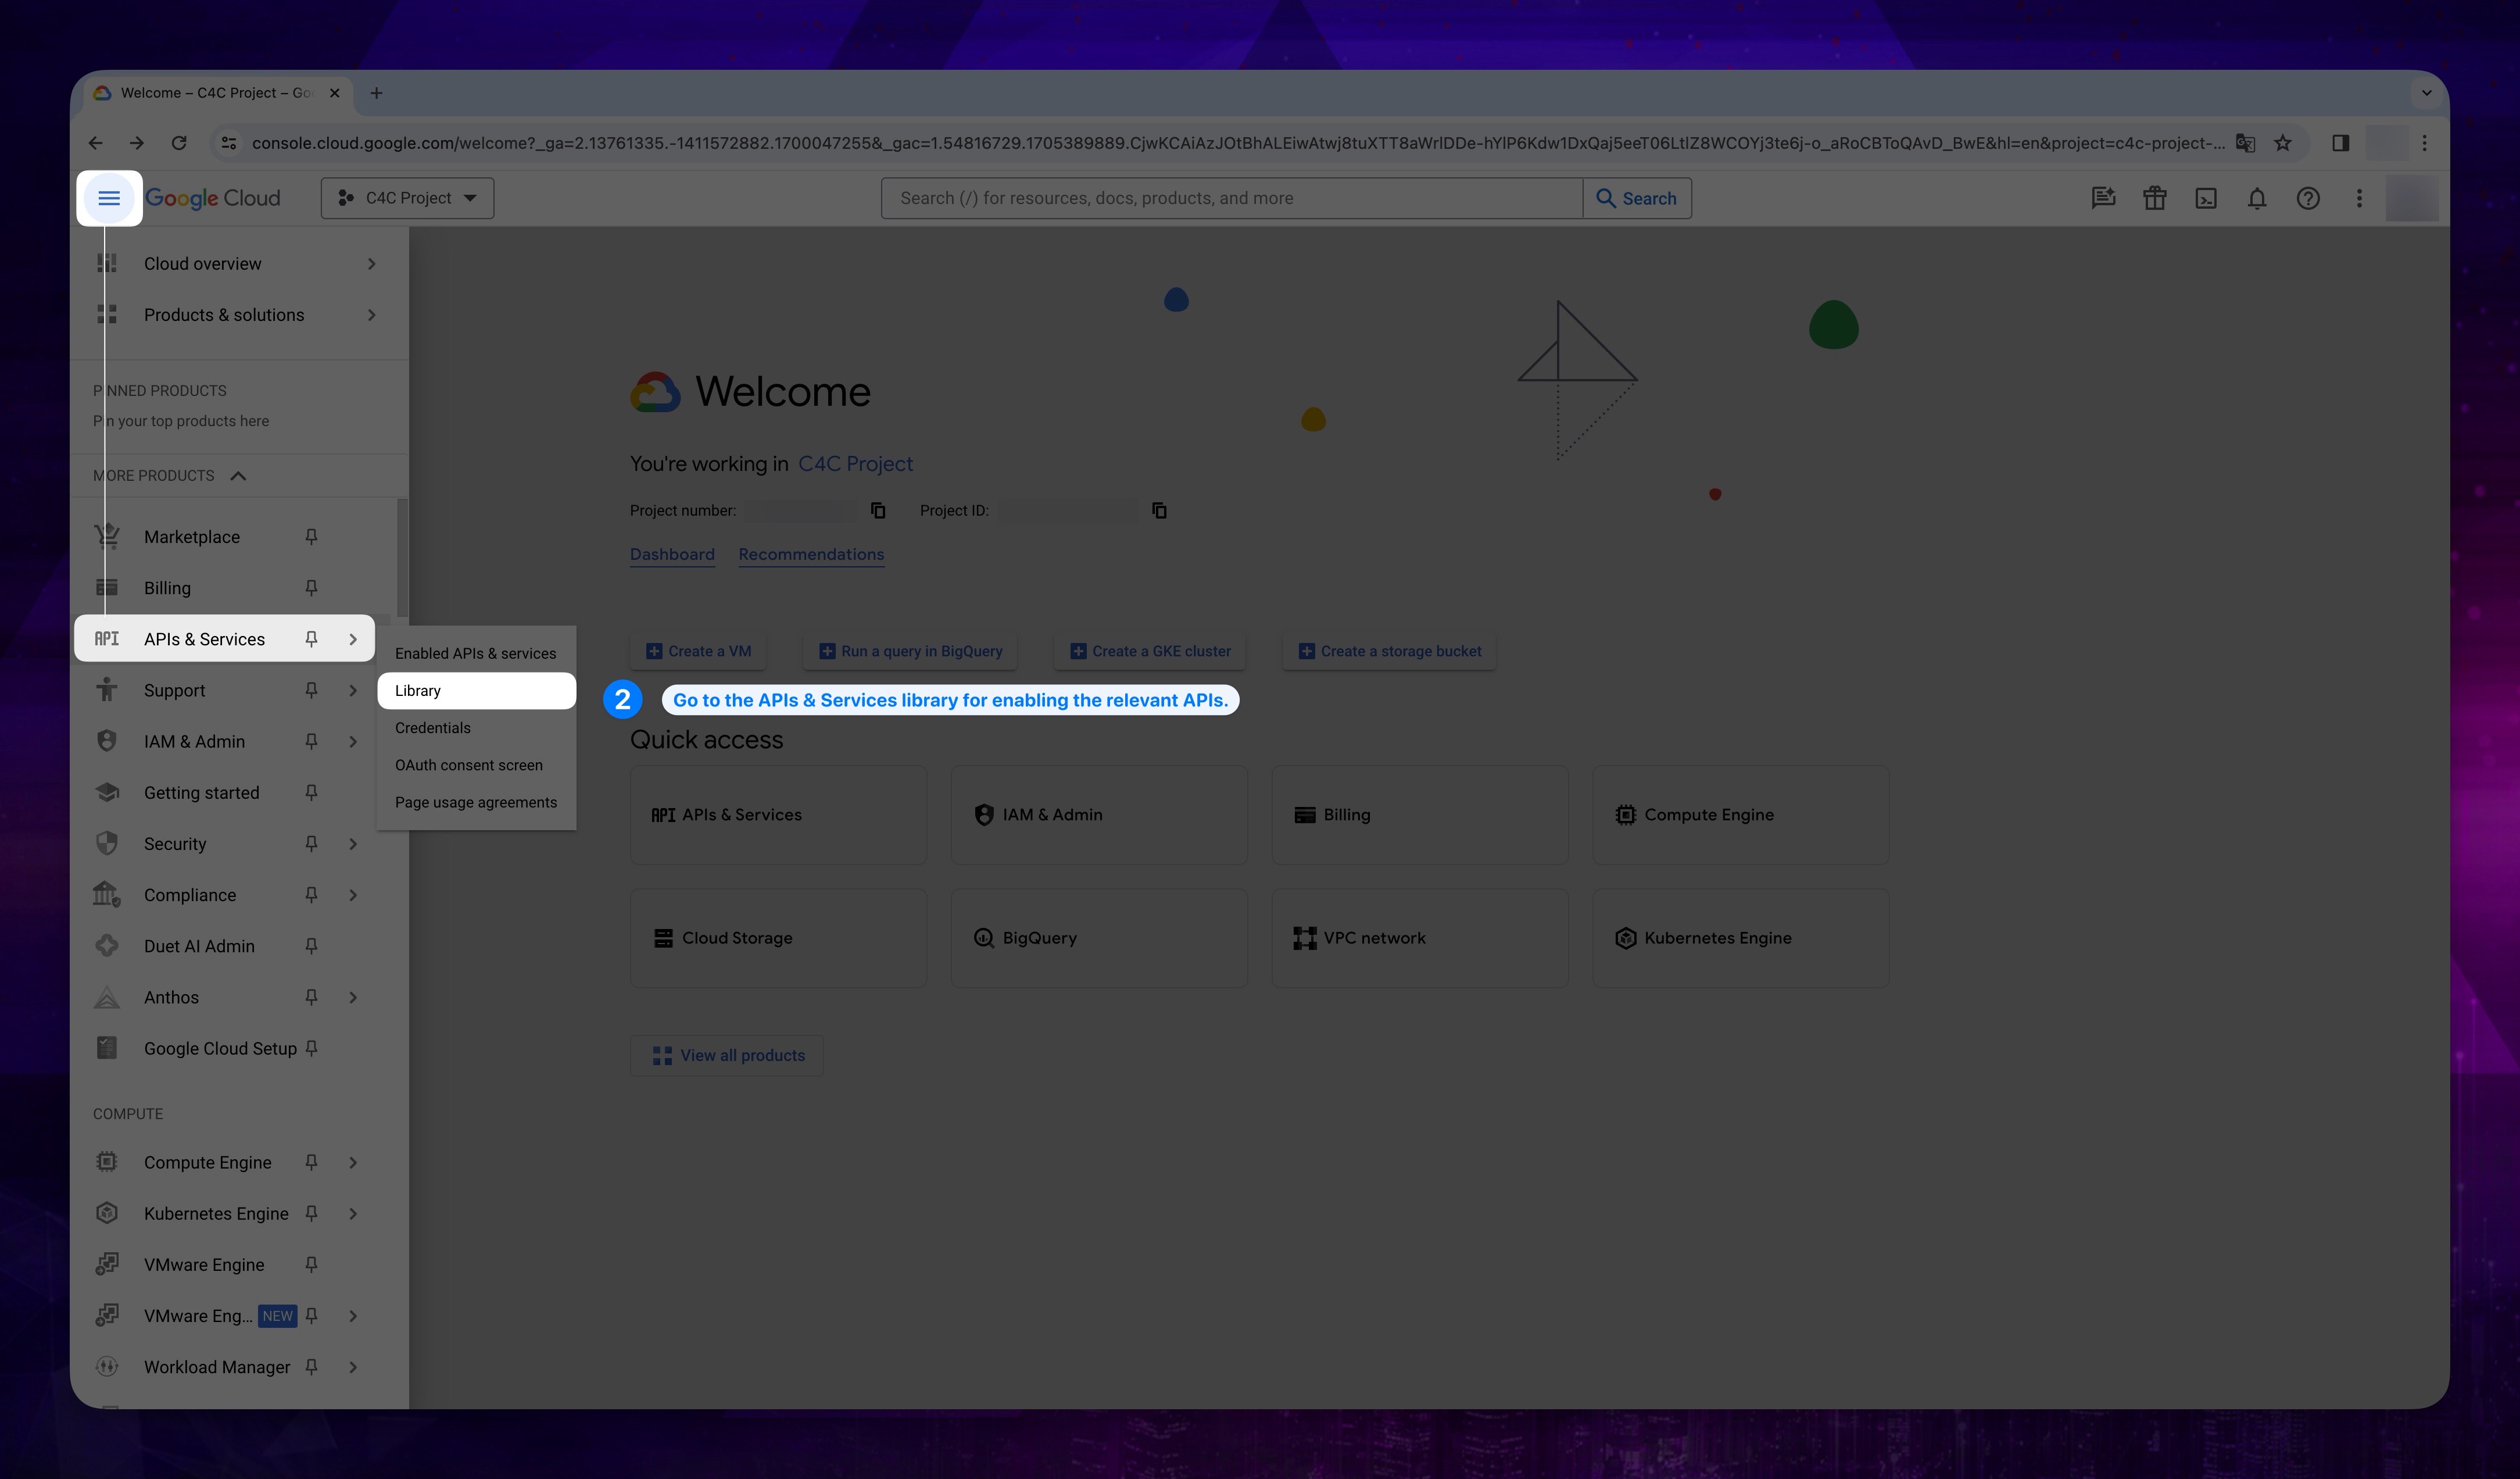Copy the project ID
2520x1479 pixels.
pos(1159,511)
